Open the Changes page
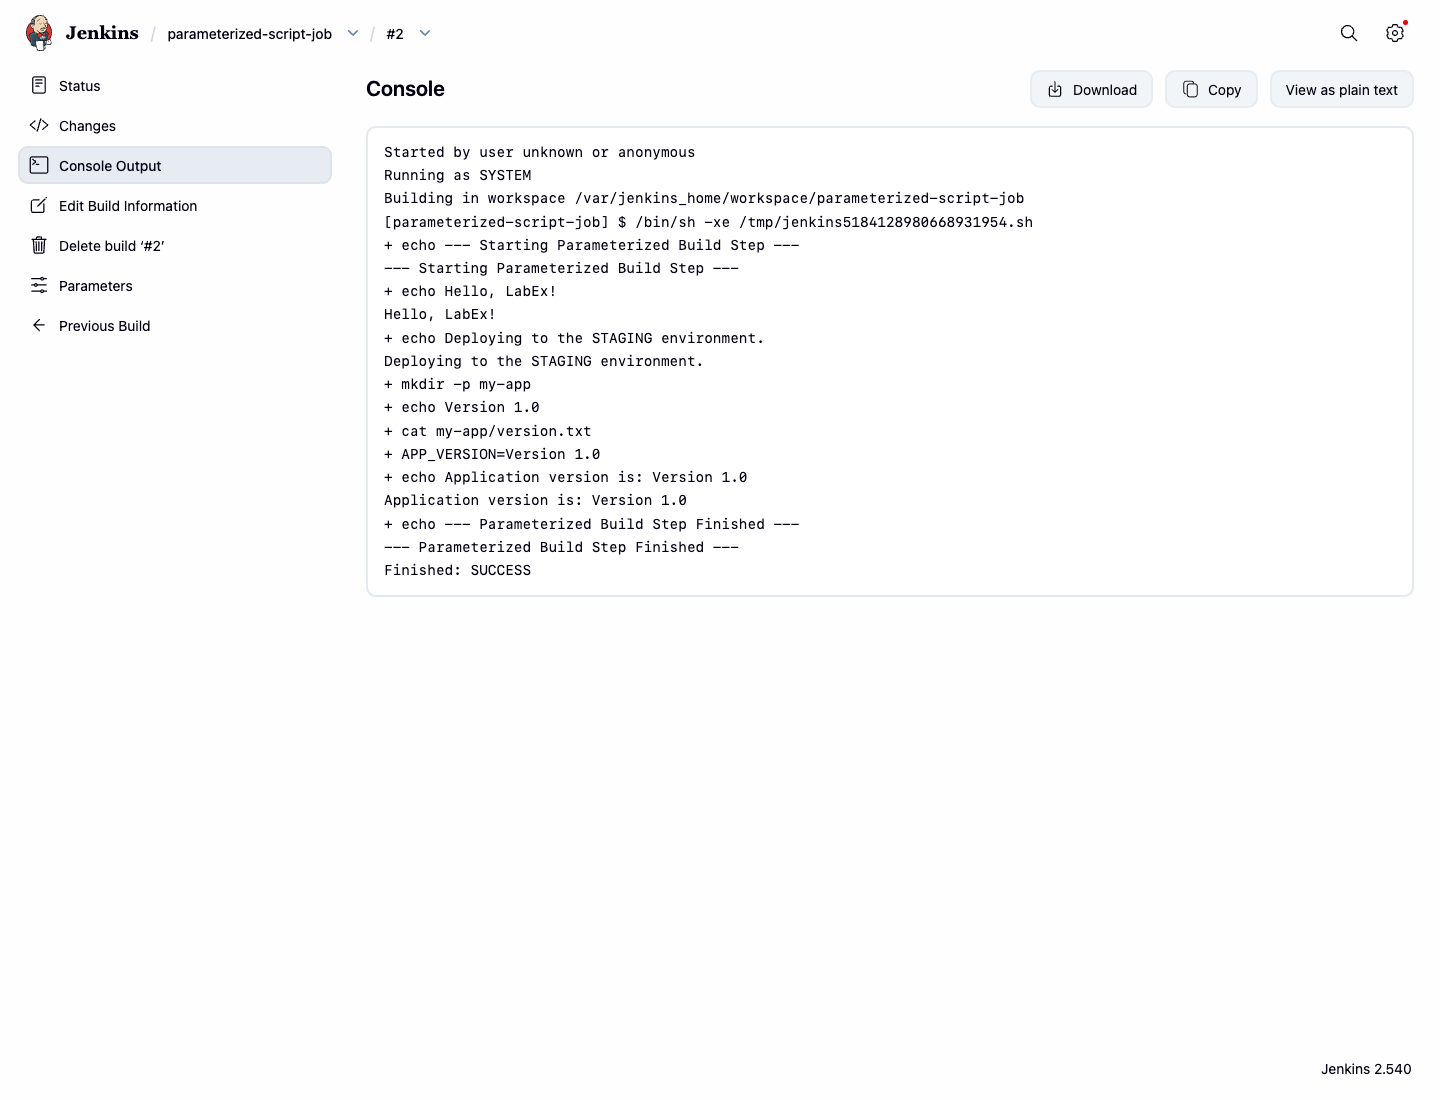Screen dimensions: 1440x1100 point(175,125)
